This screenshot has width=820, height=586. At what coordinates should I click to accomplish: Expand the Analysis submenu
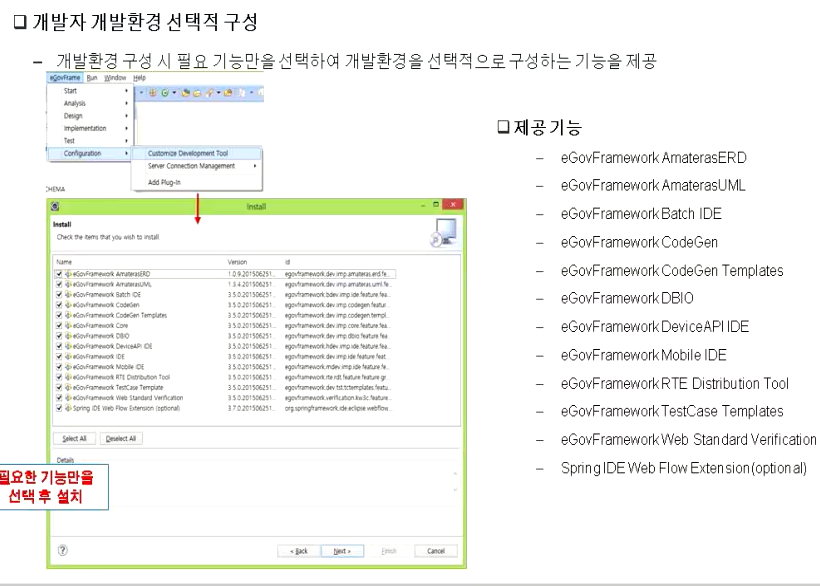(x=89, y=103)
